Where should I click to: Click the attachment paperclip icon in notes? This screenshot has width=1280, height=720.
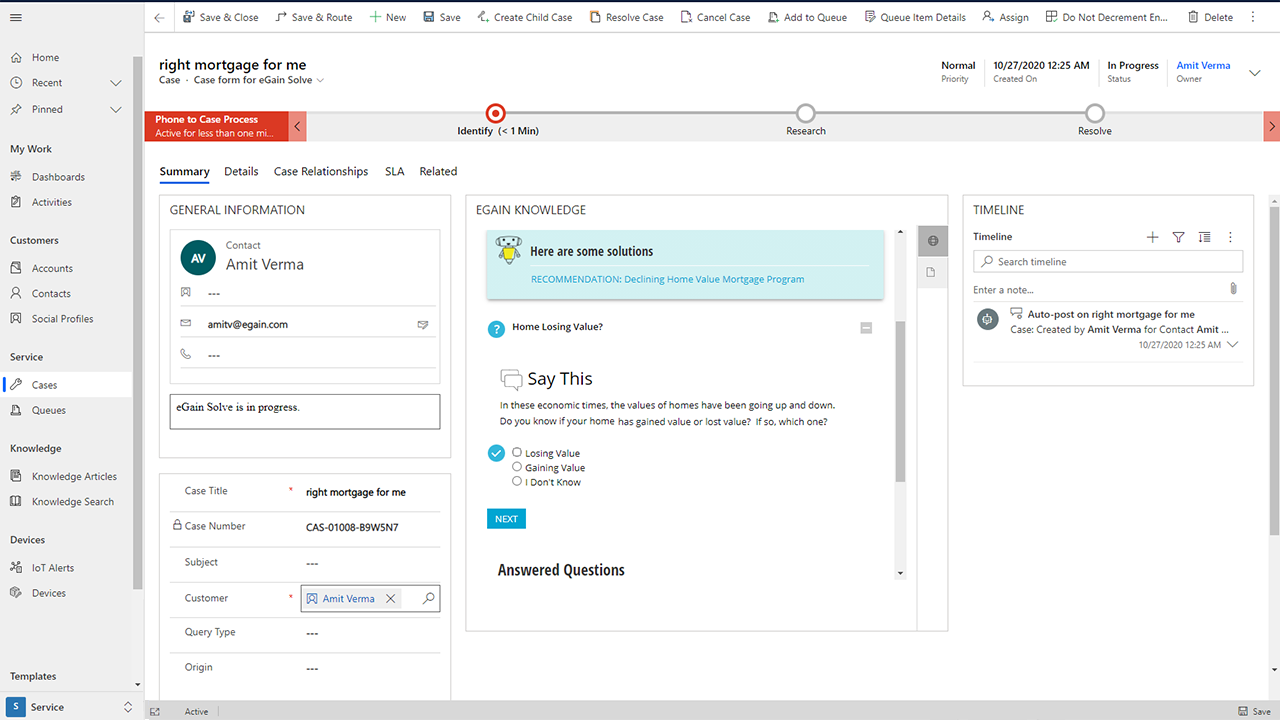(1233, 289)
